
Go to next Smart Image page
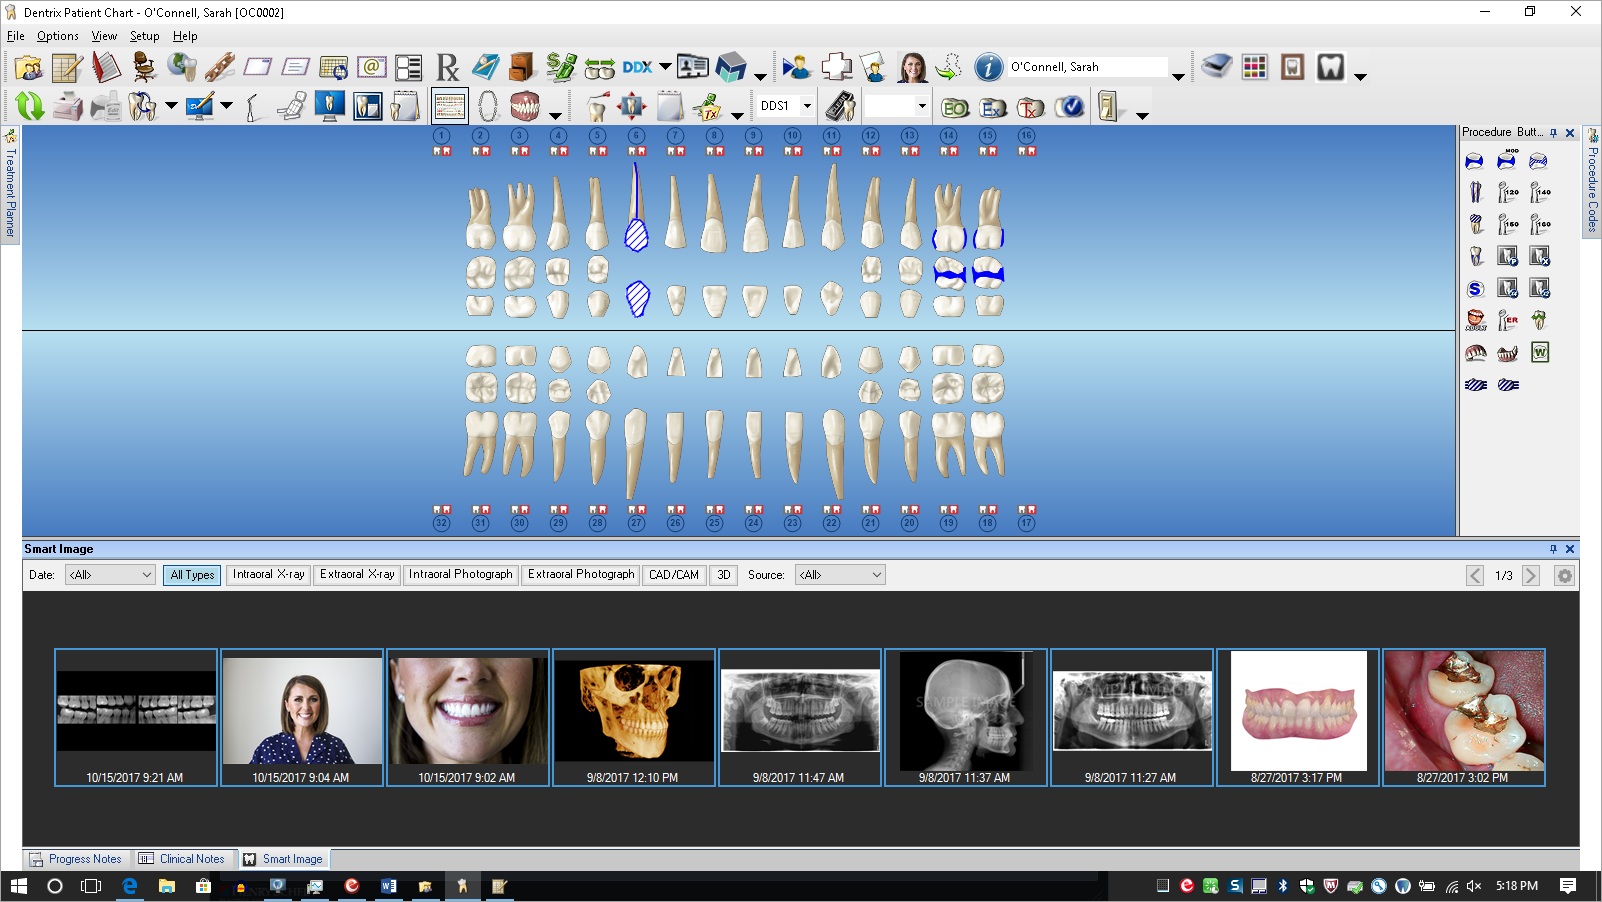pyautogui.click(x=1531, y=575)
